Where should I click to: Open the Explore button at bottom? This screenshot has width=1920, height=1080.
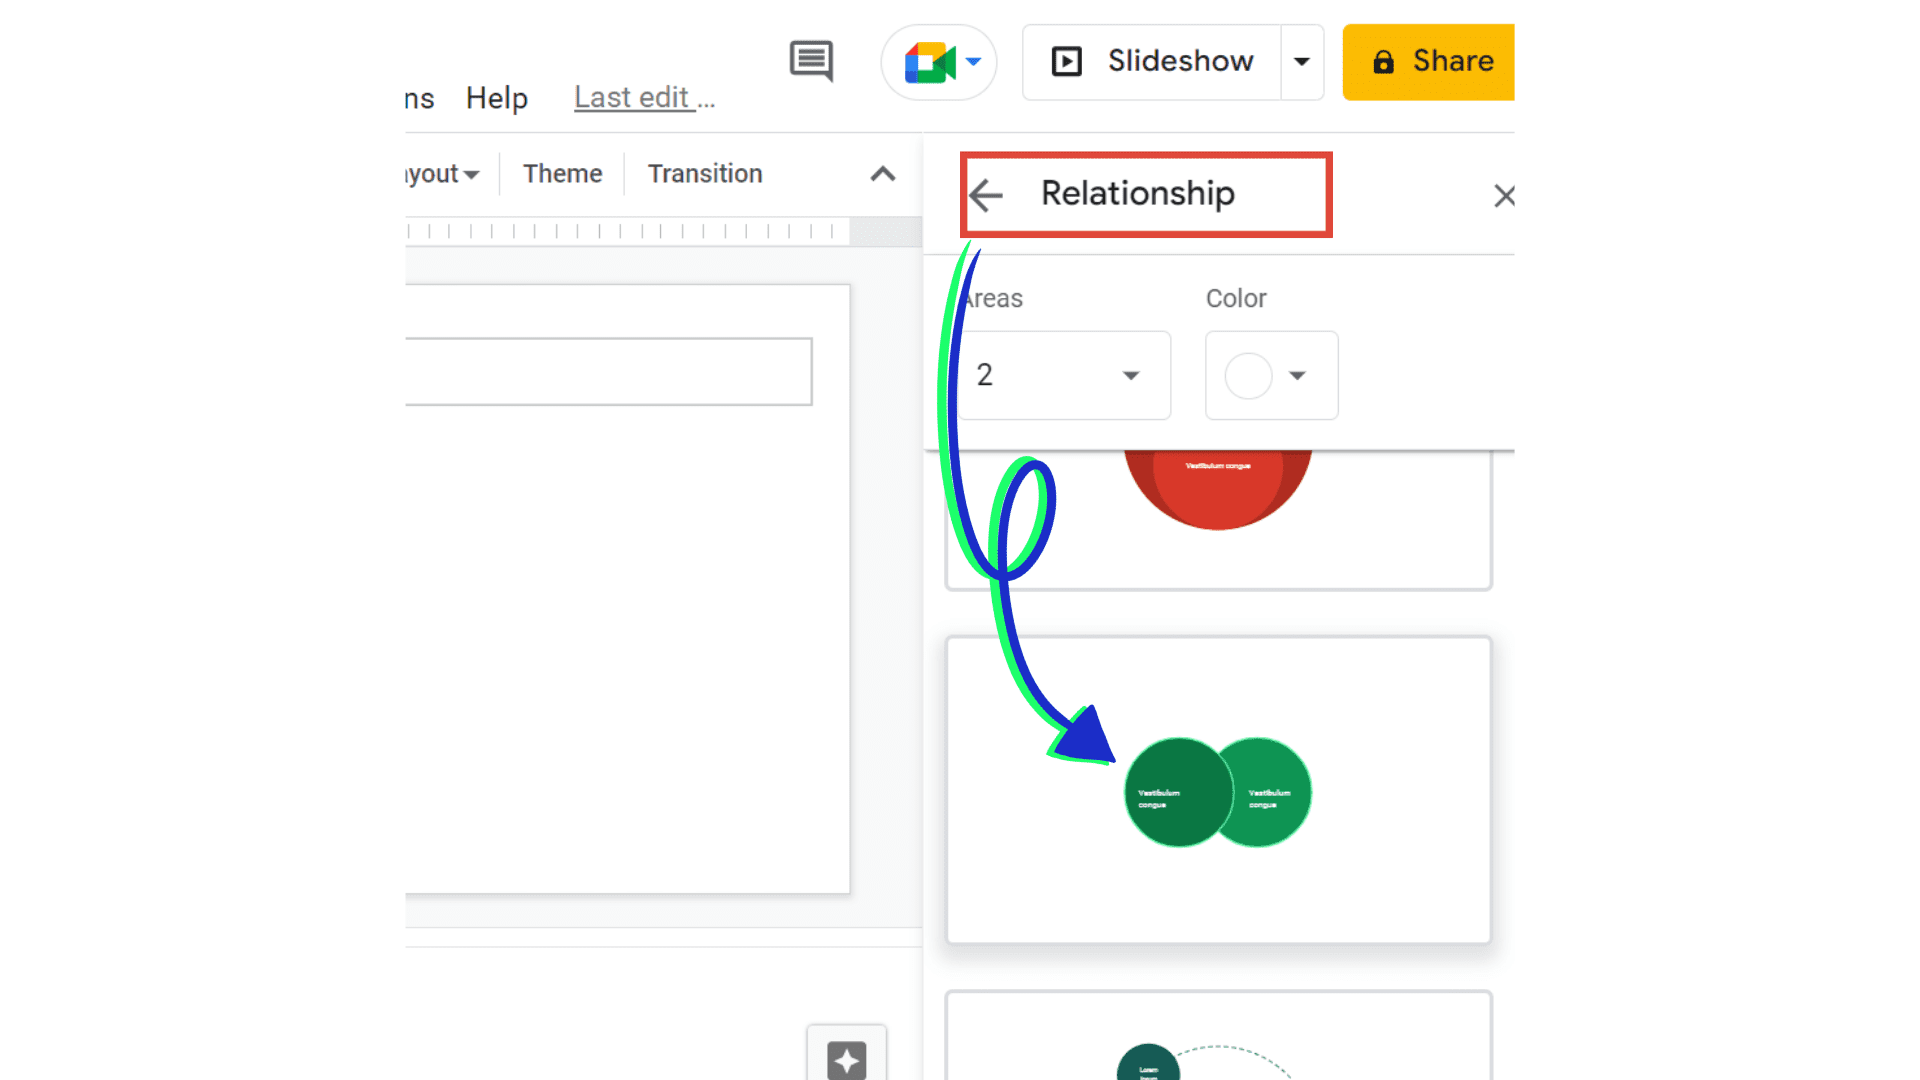click(847, 1055)
